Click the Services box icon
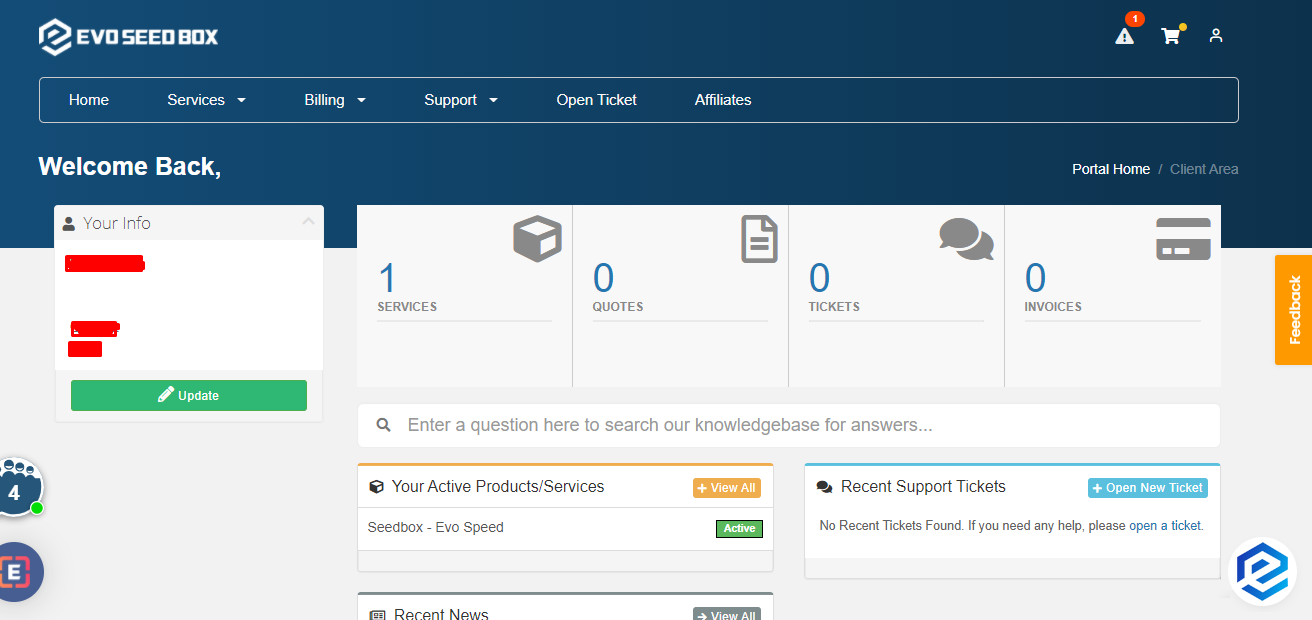Screen dimensions: 1312x620 pos(537,238)
